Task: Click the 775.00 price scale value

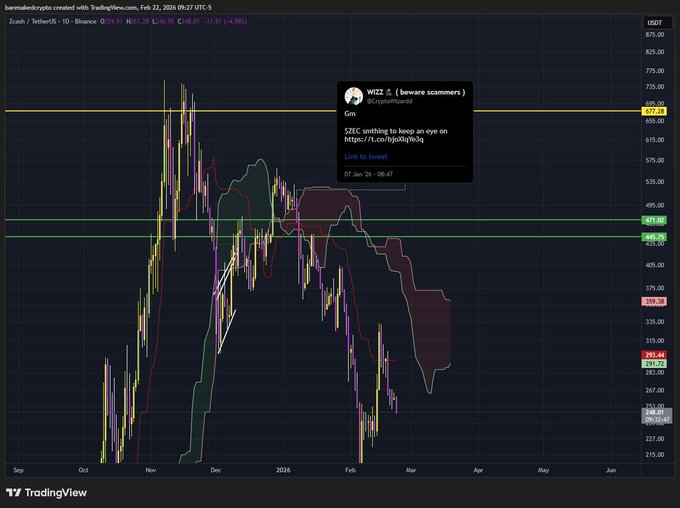Action: tap(654, 71)
